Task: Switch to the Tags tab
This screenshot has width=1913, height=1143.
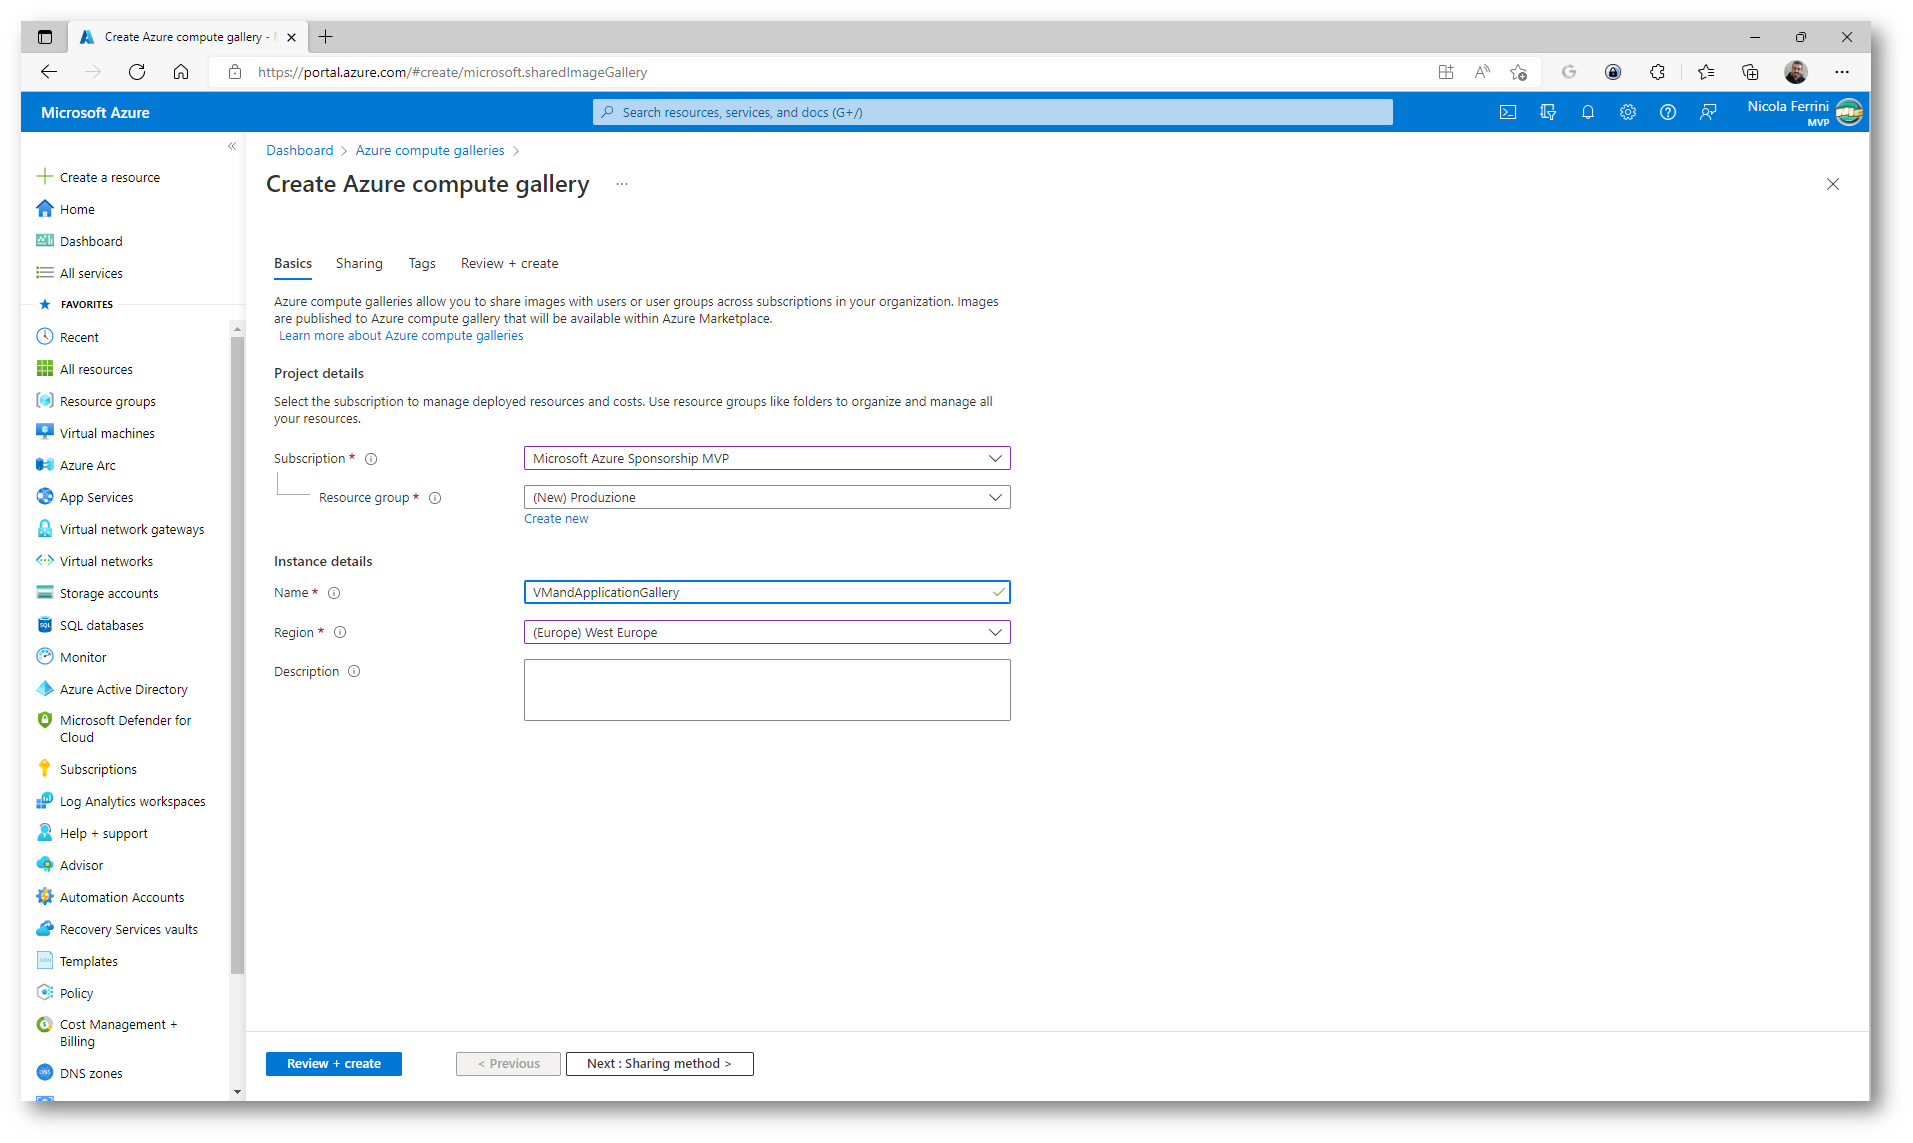Action: [422, 263]
